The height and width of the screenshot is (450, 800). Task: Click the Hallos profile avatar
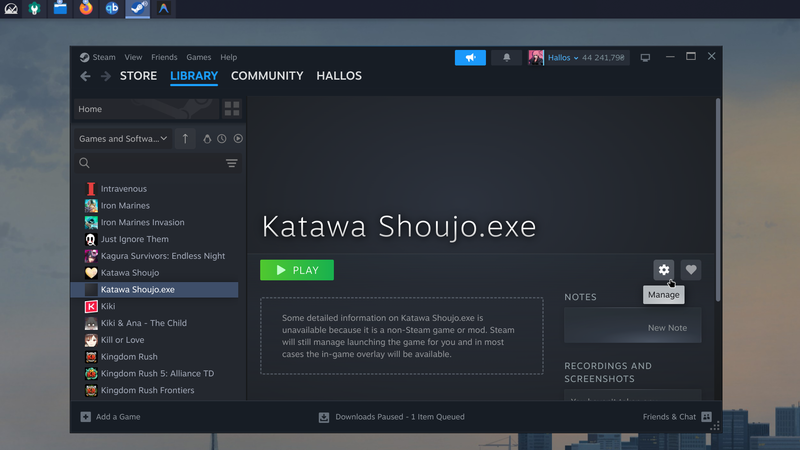click(536, 58)
